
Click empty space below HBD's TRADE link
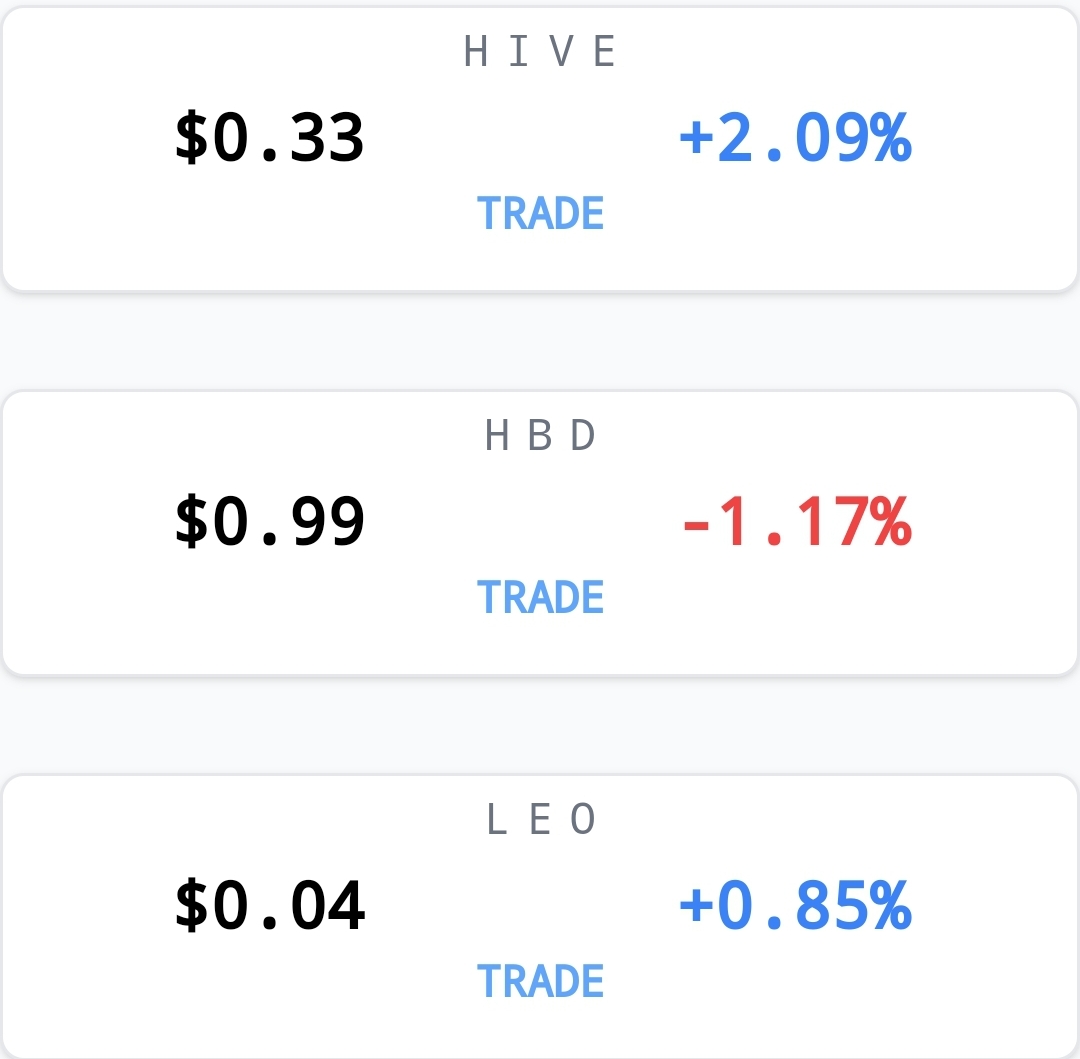tap(540, 645)
